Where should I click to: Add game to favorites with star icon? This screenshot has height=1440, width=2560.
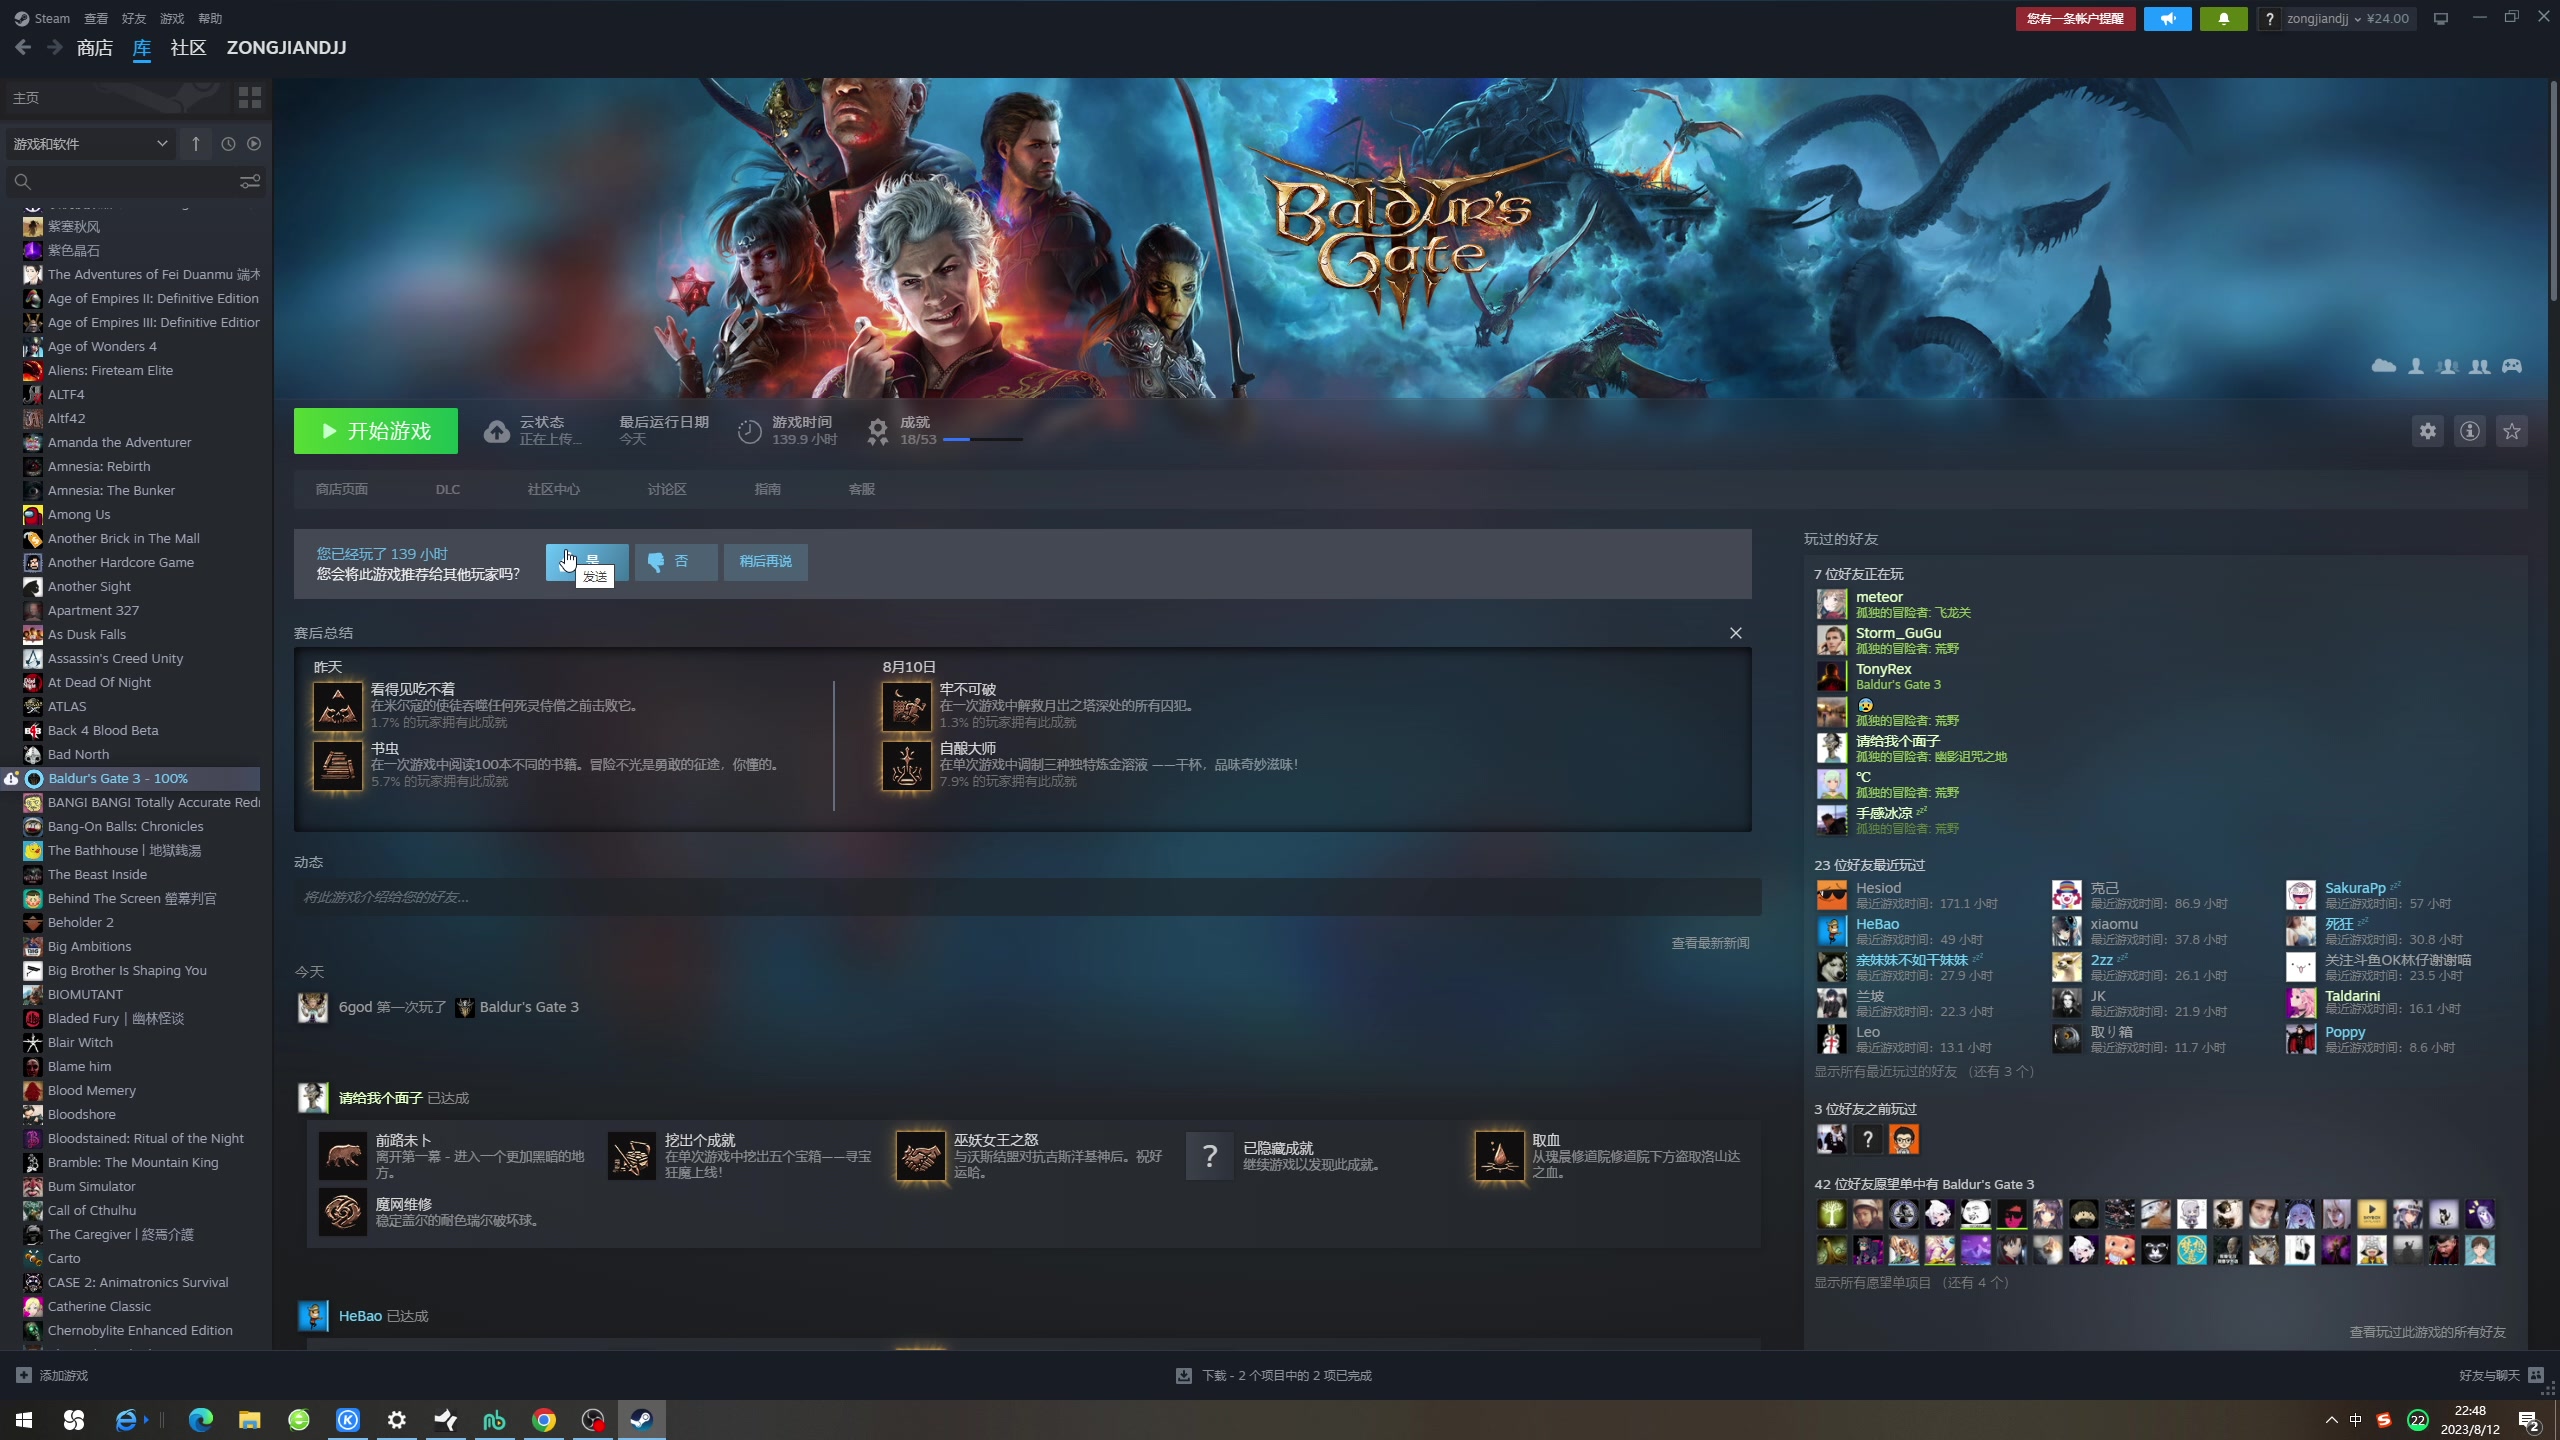(x=2512, y=431)
